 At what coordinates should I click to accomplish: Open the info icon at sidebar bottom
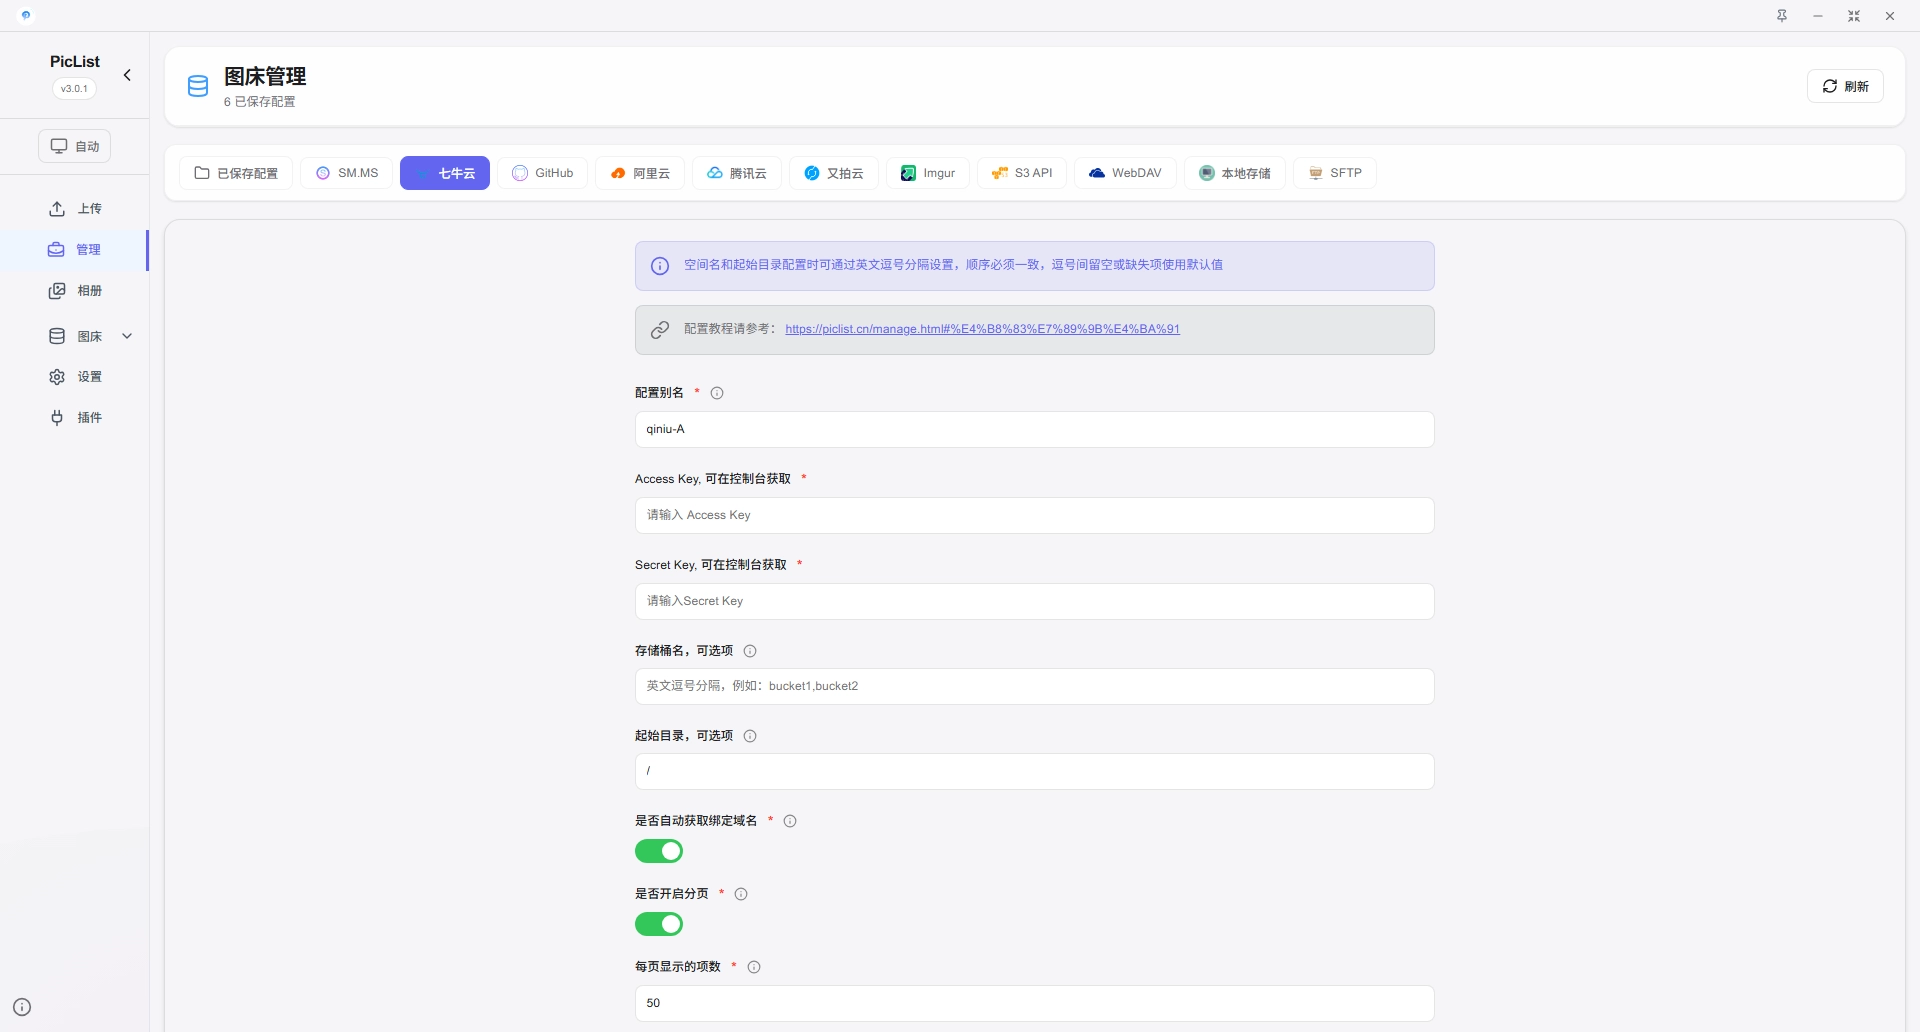tap(22, 1007)
